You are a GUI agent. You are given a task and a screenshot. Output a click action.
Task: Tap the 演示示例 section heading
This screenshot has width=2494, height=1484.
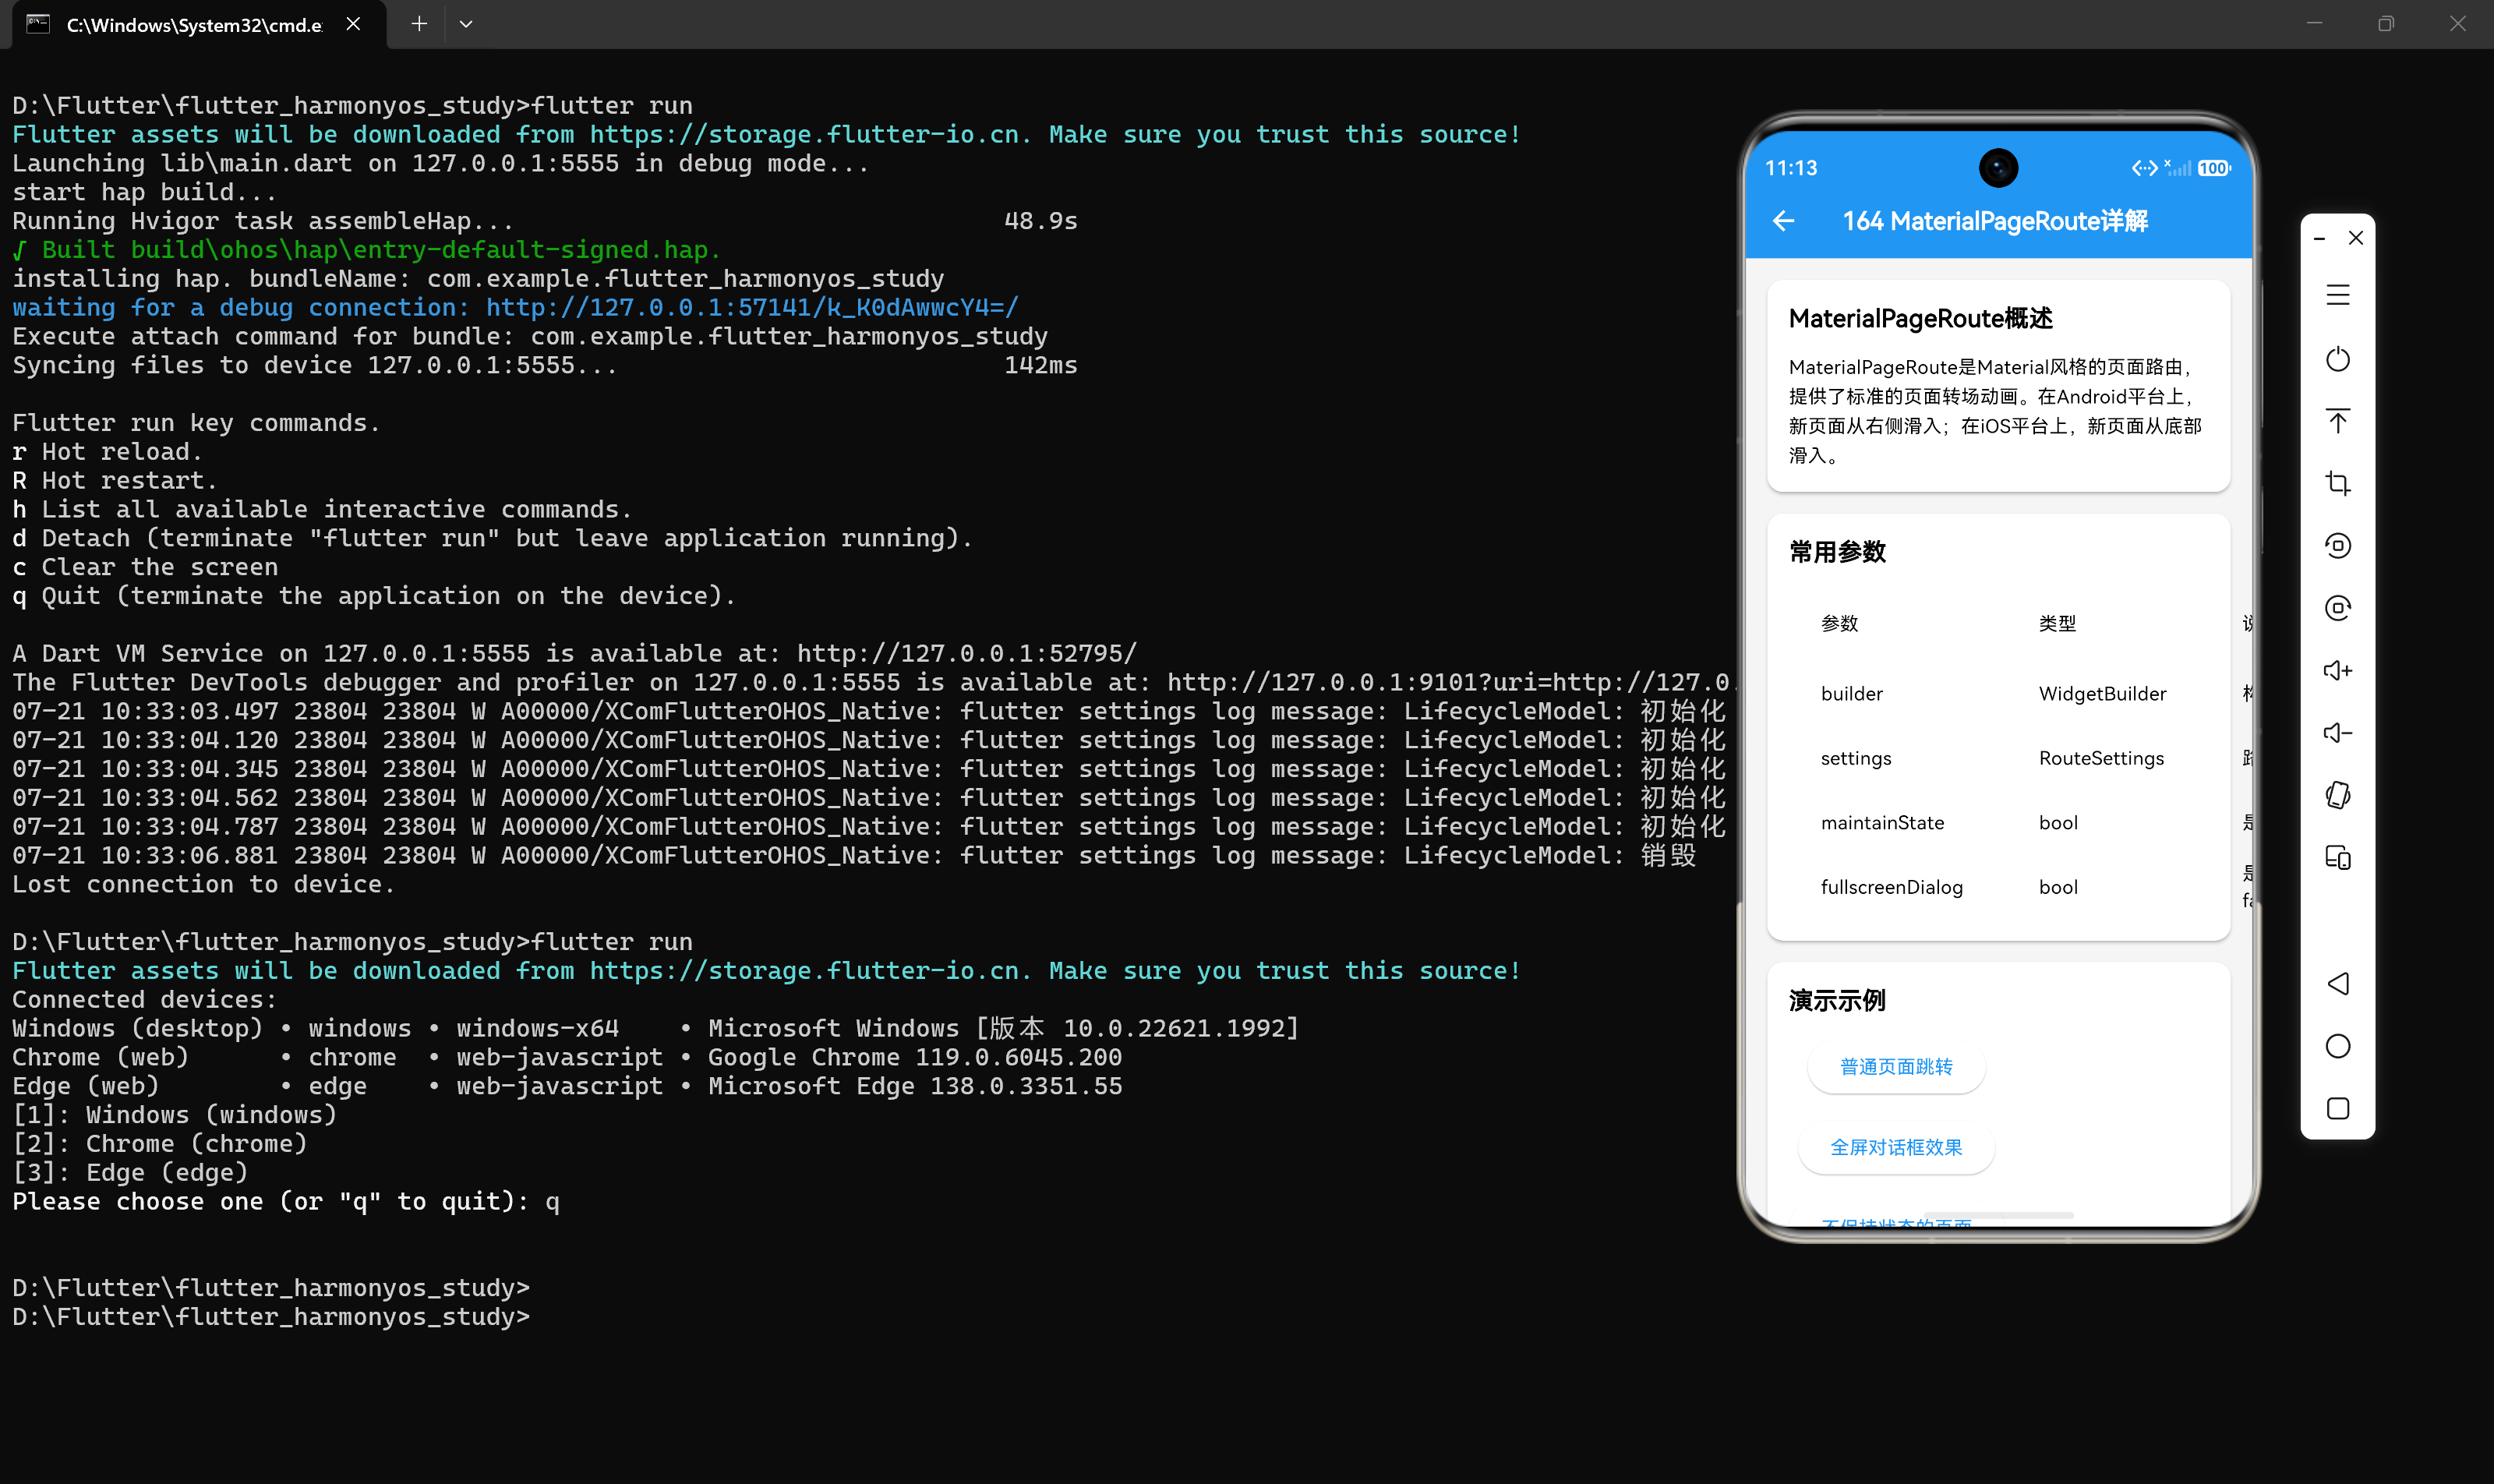[x=1837, y=1001]
